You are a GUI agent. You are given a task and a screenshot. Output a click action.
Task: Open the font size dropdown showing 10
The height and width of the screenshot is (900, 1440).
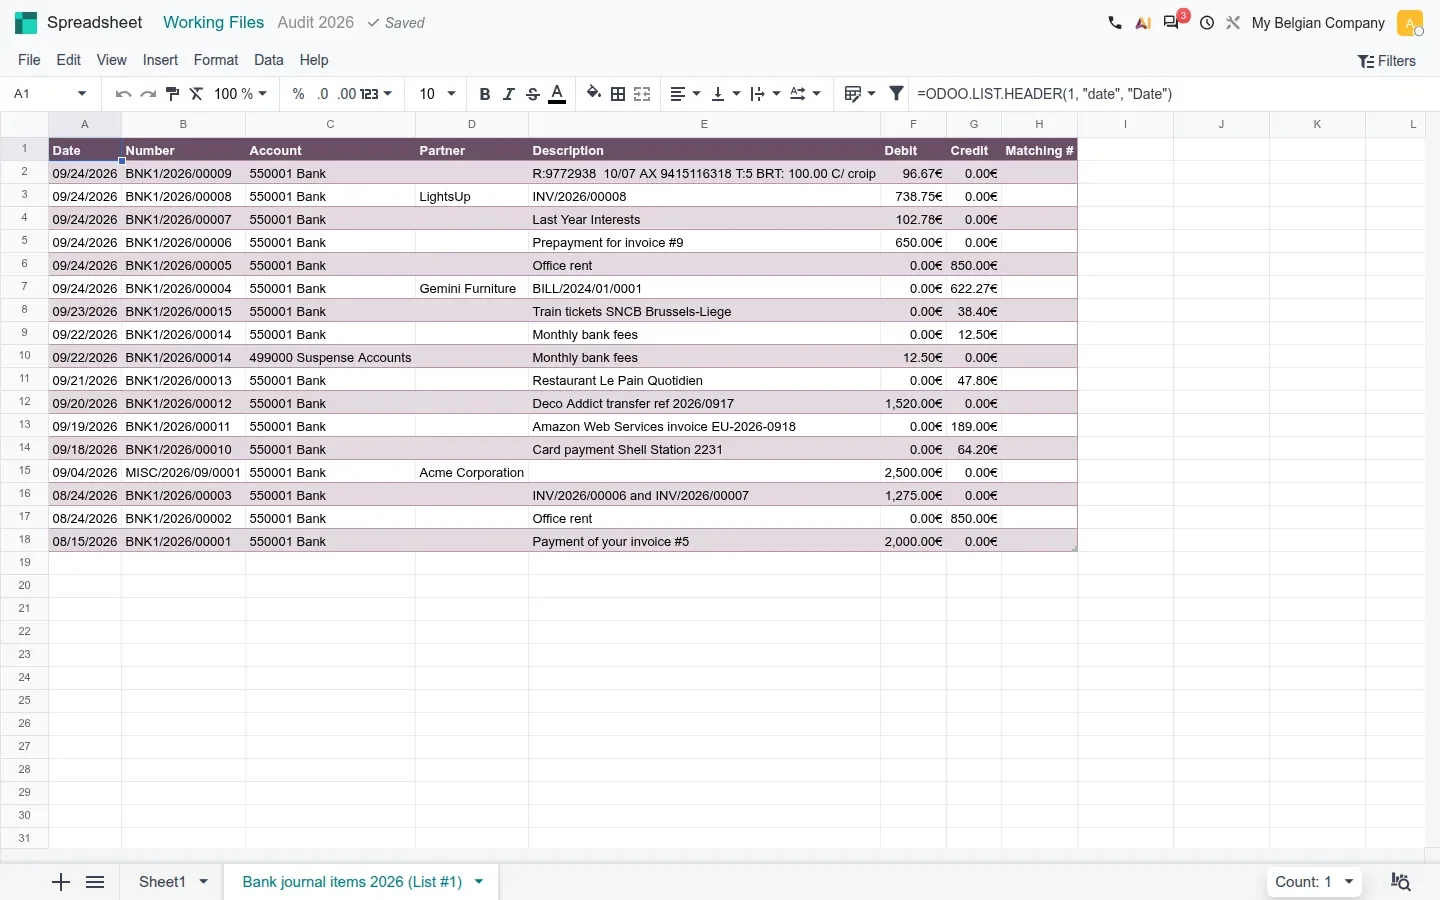[x=437, y=94]
